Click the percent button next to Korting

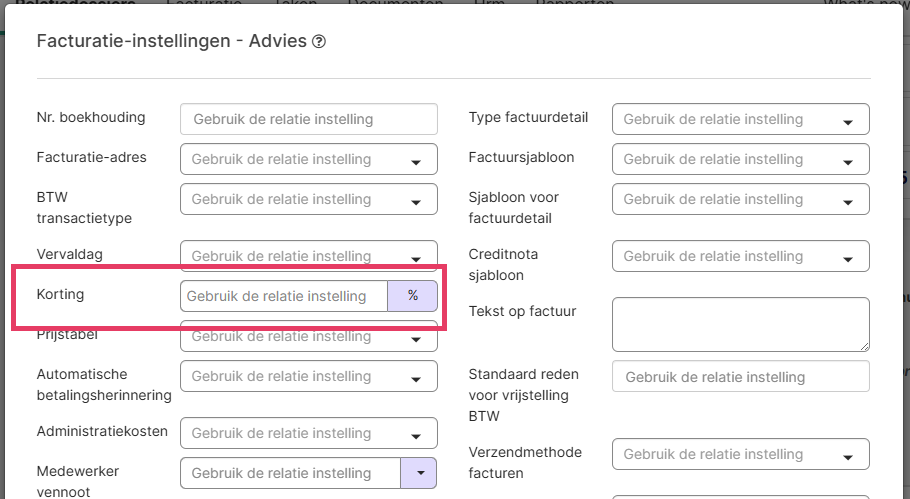click(412, 296)
